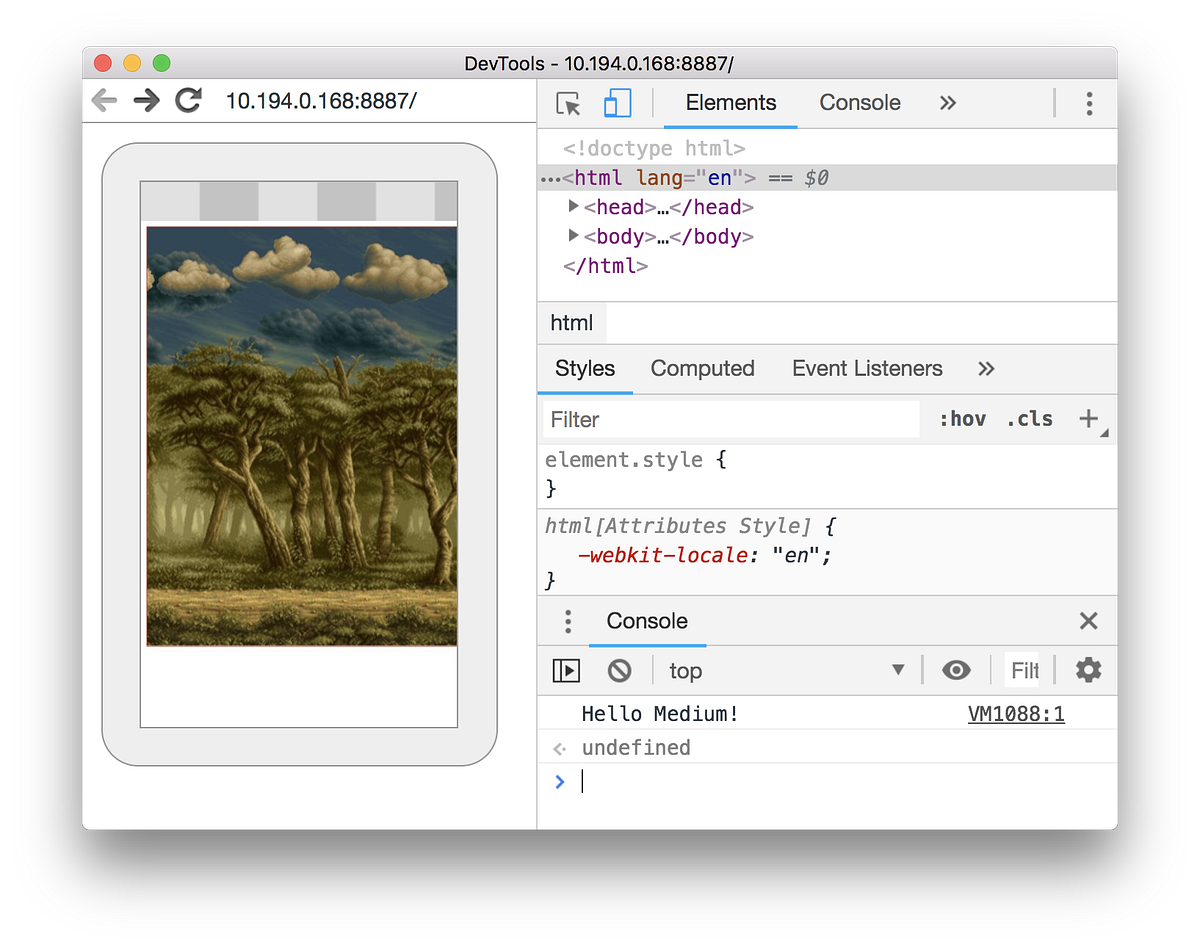Open console settings with the gear icon
This screenshot has width=1200, height=947.
tap(1087, 670)
